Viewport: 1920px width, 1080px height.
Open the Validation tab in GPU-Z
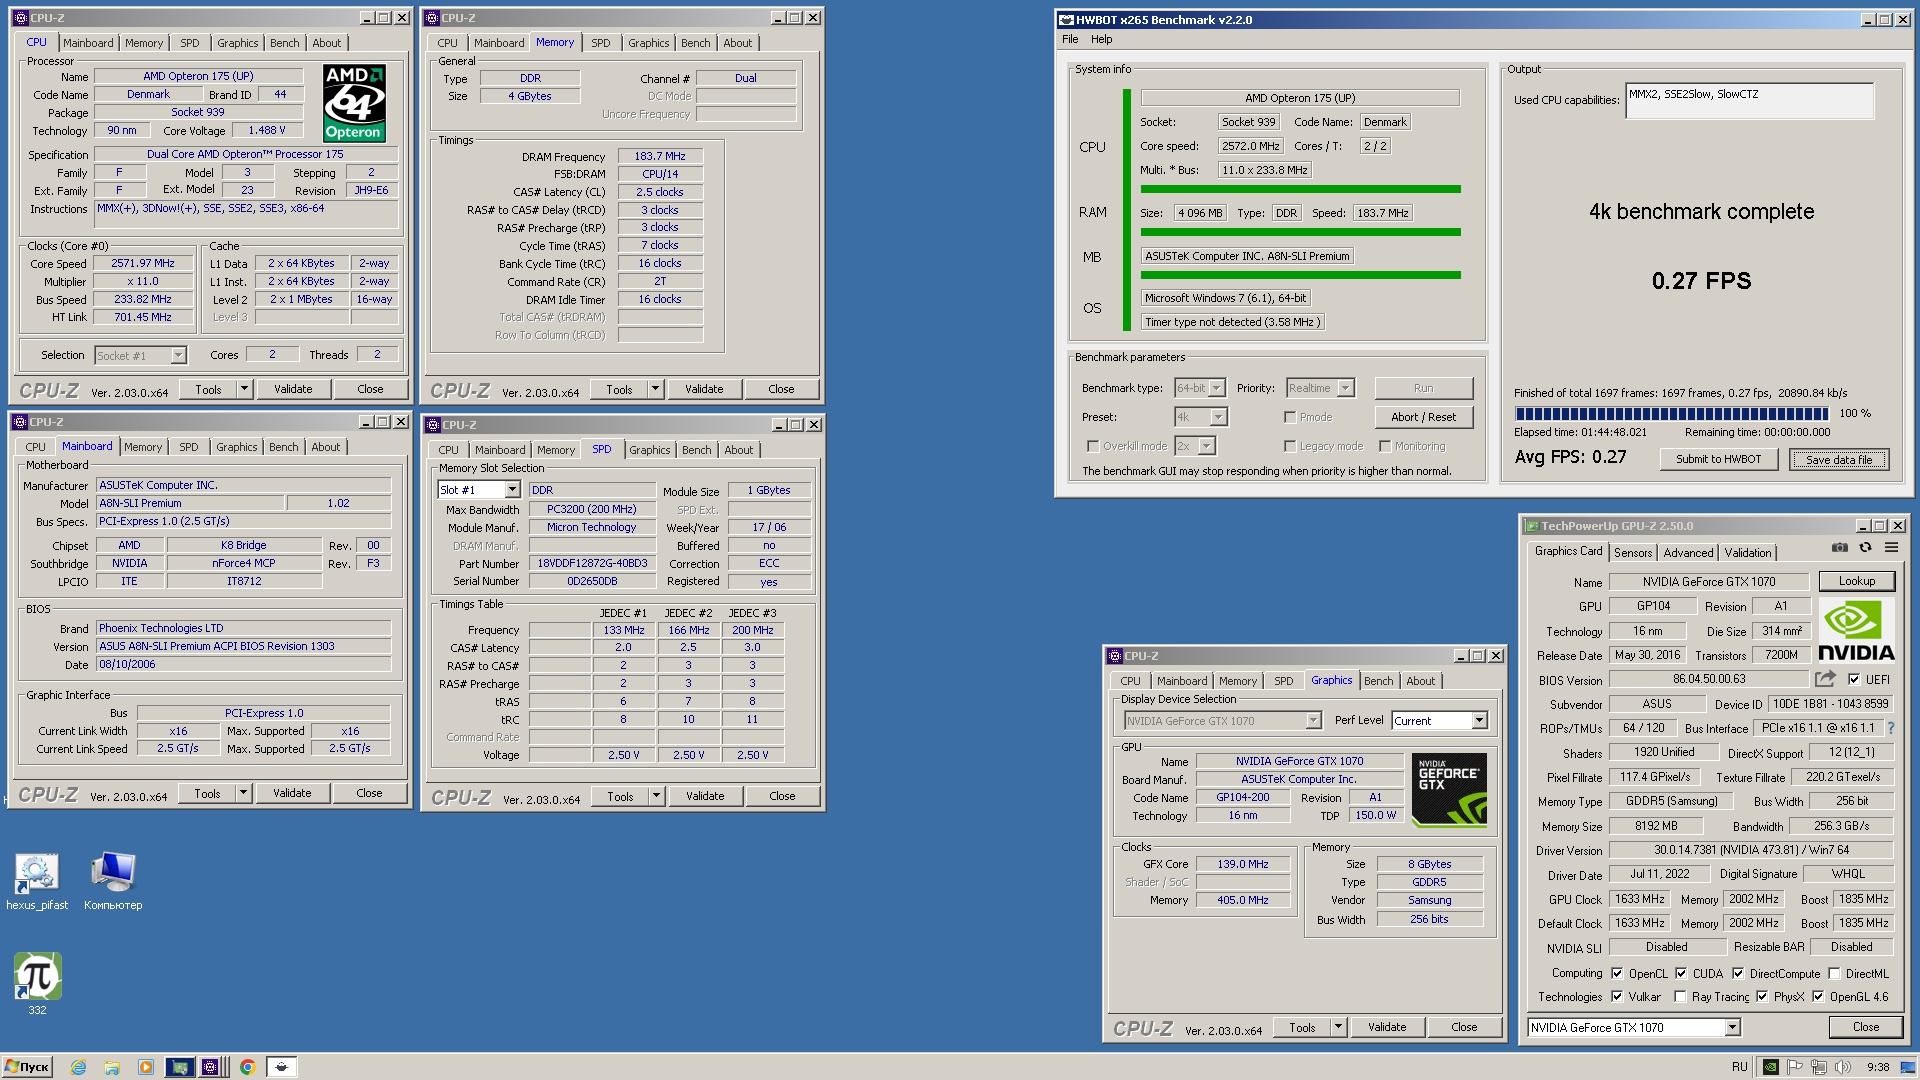[x=1747, y=553]
